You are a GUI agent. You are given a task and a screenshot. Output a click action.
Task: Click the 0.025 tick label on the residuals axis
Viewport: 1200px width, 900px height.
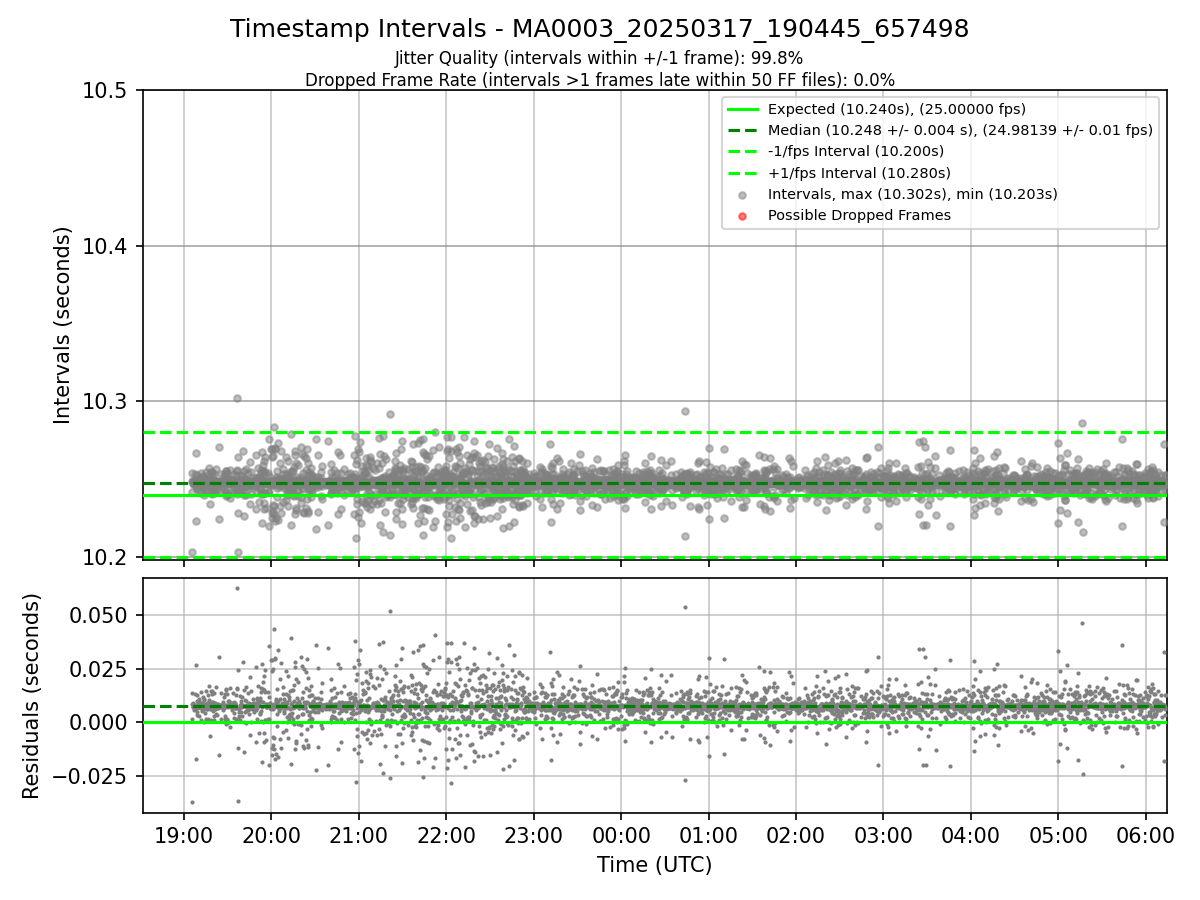click(100, 669)
